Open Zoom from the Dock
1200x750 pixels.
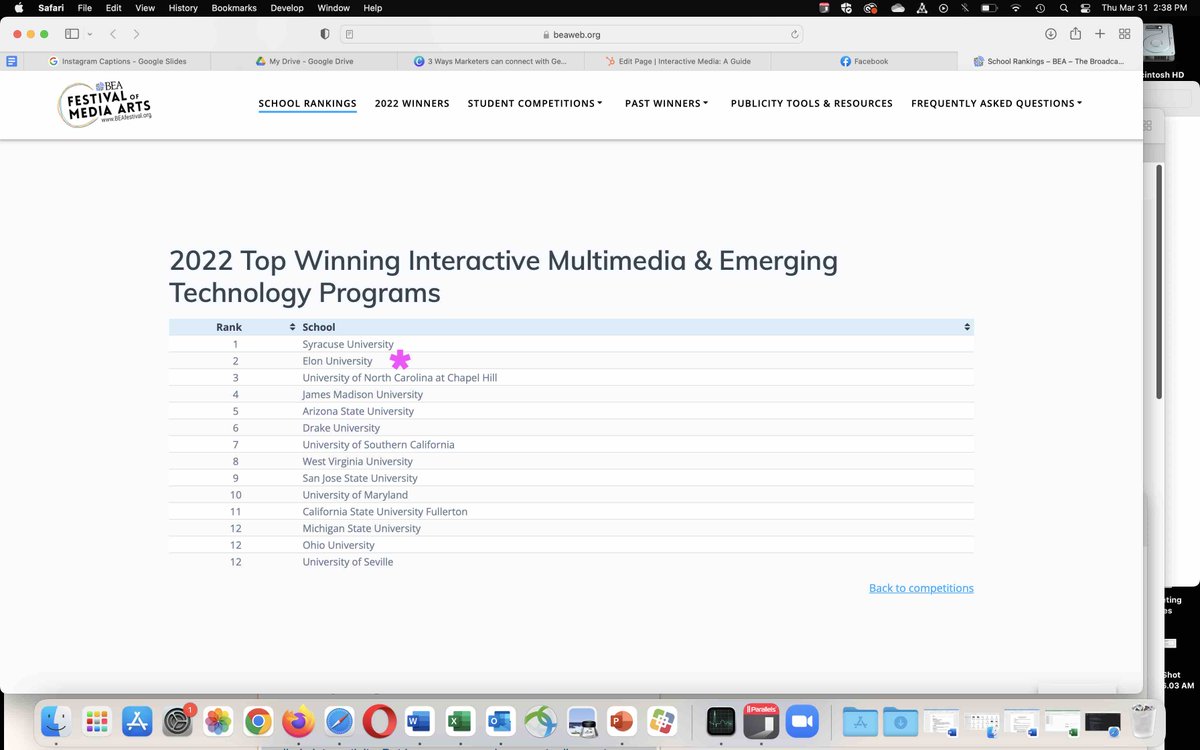tap(802, 721)
